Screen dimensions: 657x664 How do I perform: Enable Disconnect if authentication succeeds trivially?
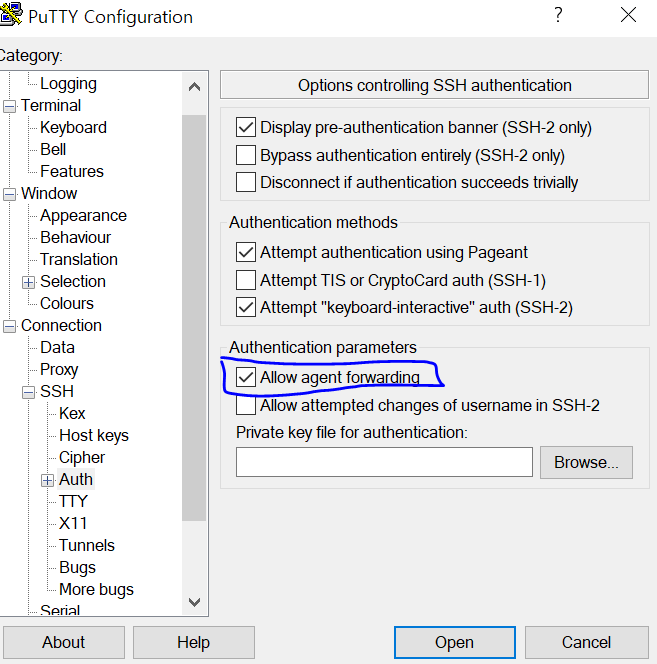point(246,182)
